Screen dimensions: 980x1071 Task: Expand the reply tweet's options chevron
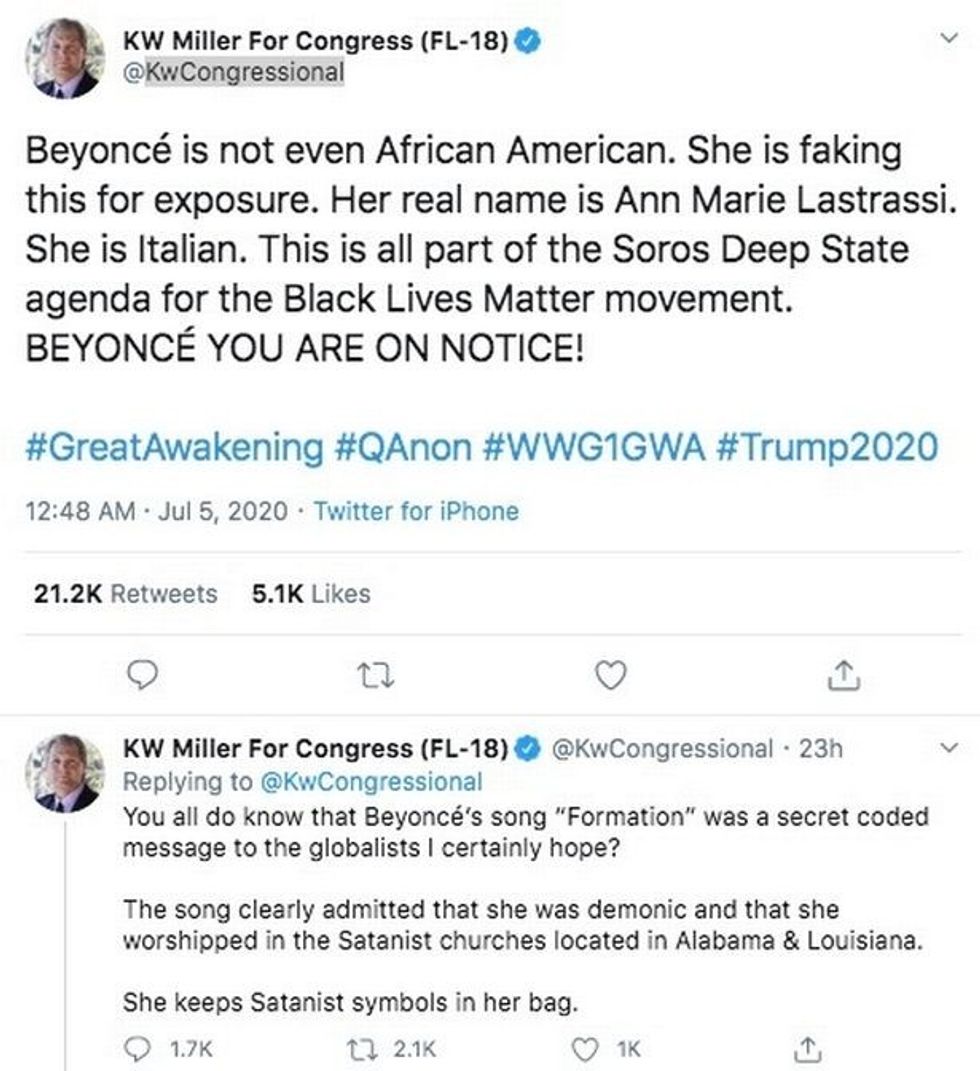[951, 747]
